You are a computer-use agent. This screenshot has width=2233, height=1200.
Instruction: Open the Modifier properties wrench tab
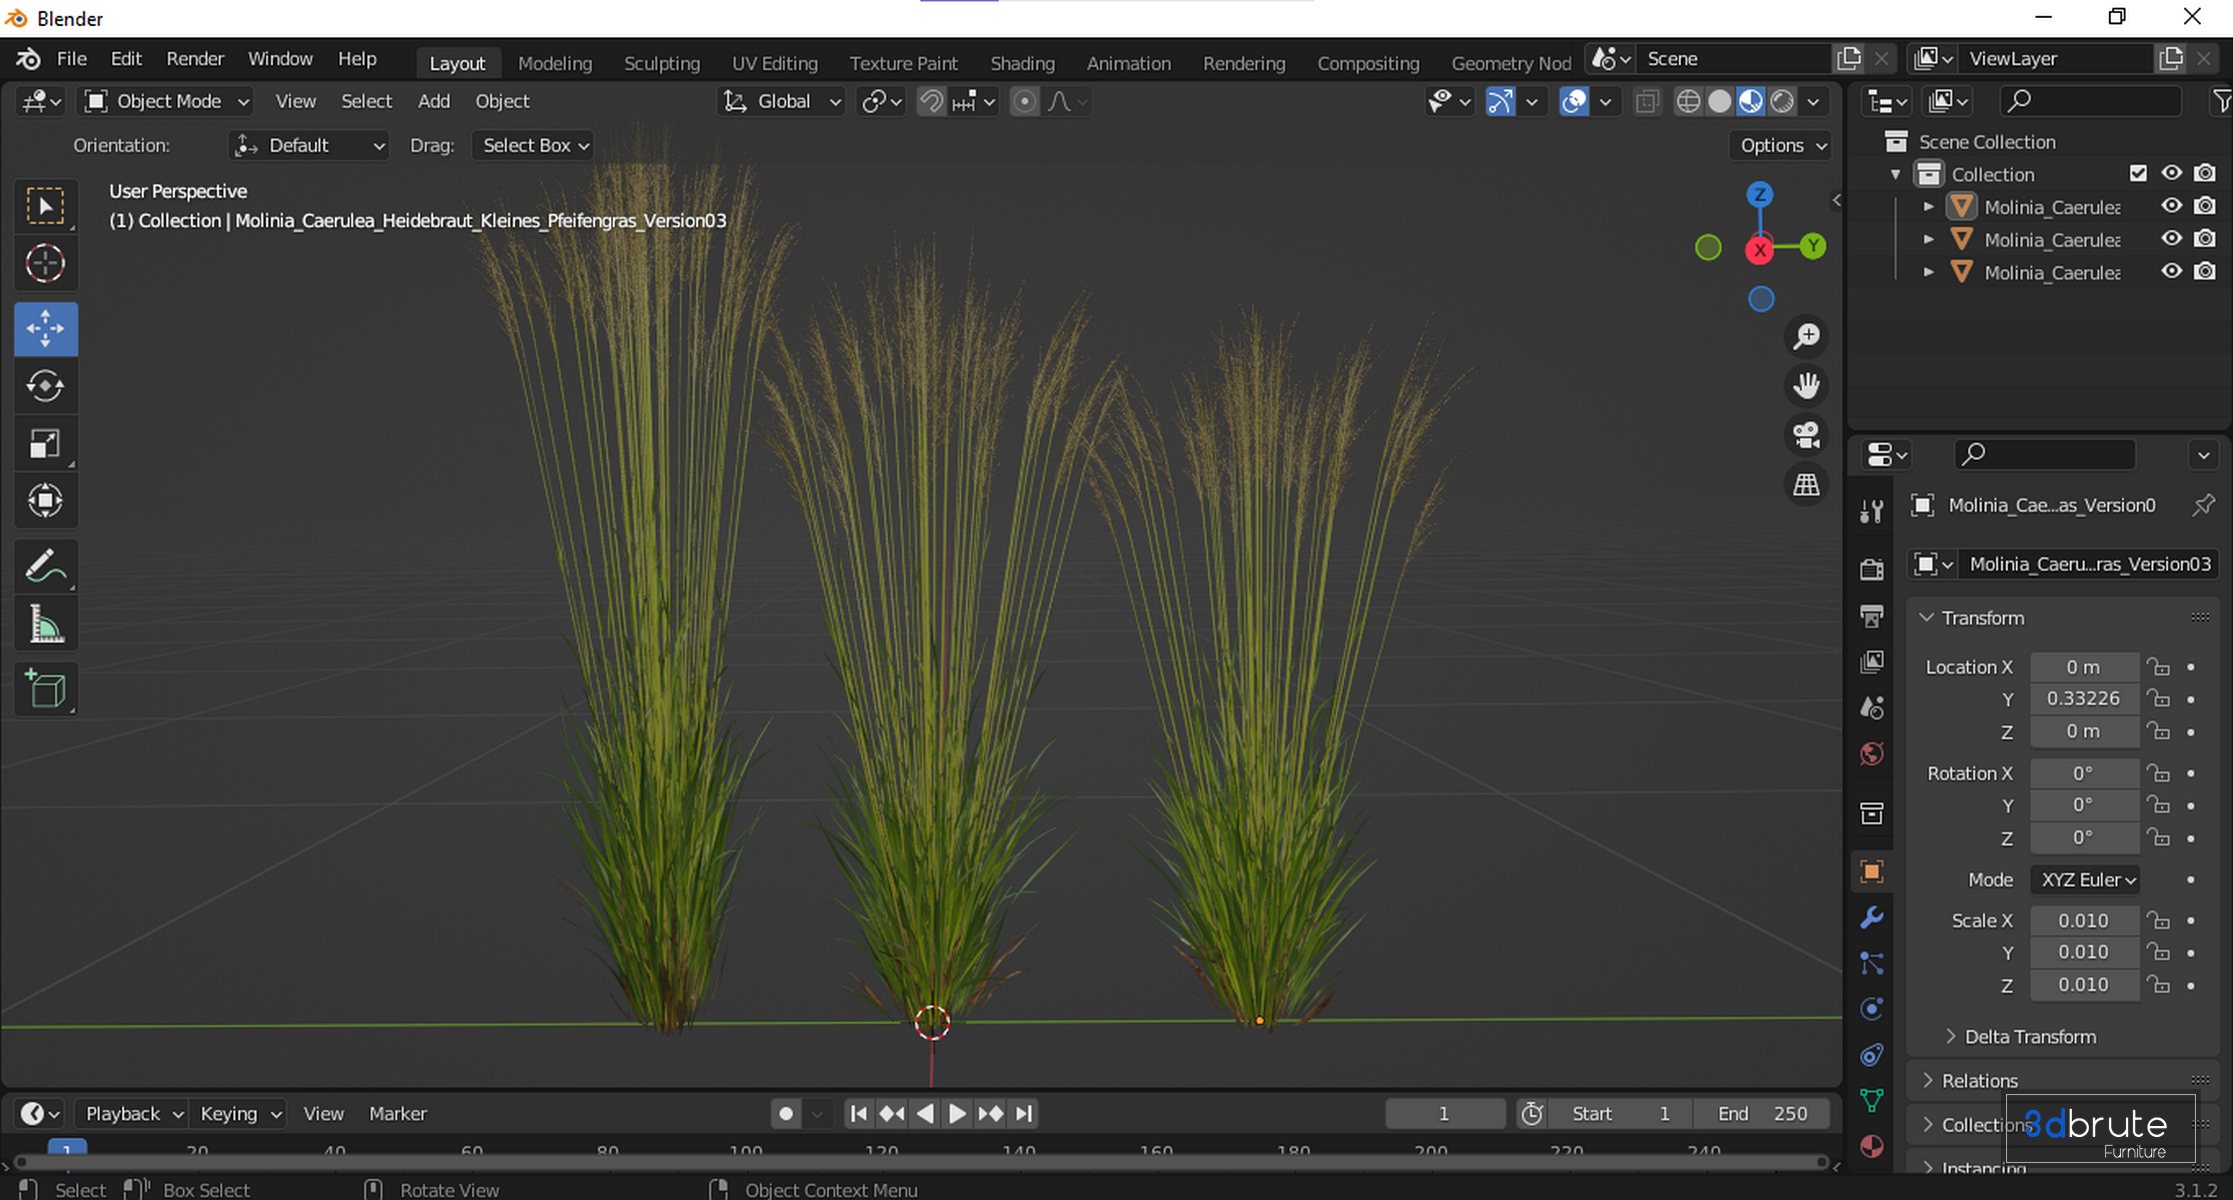[x=1871, y=917]
